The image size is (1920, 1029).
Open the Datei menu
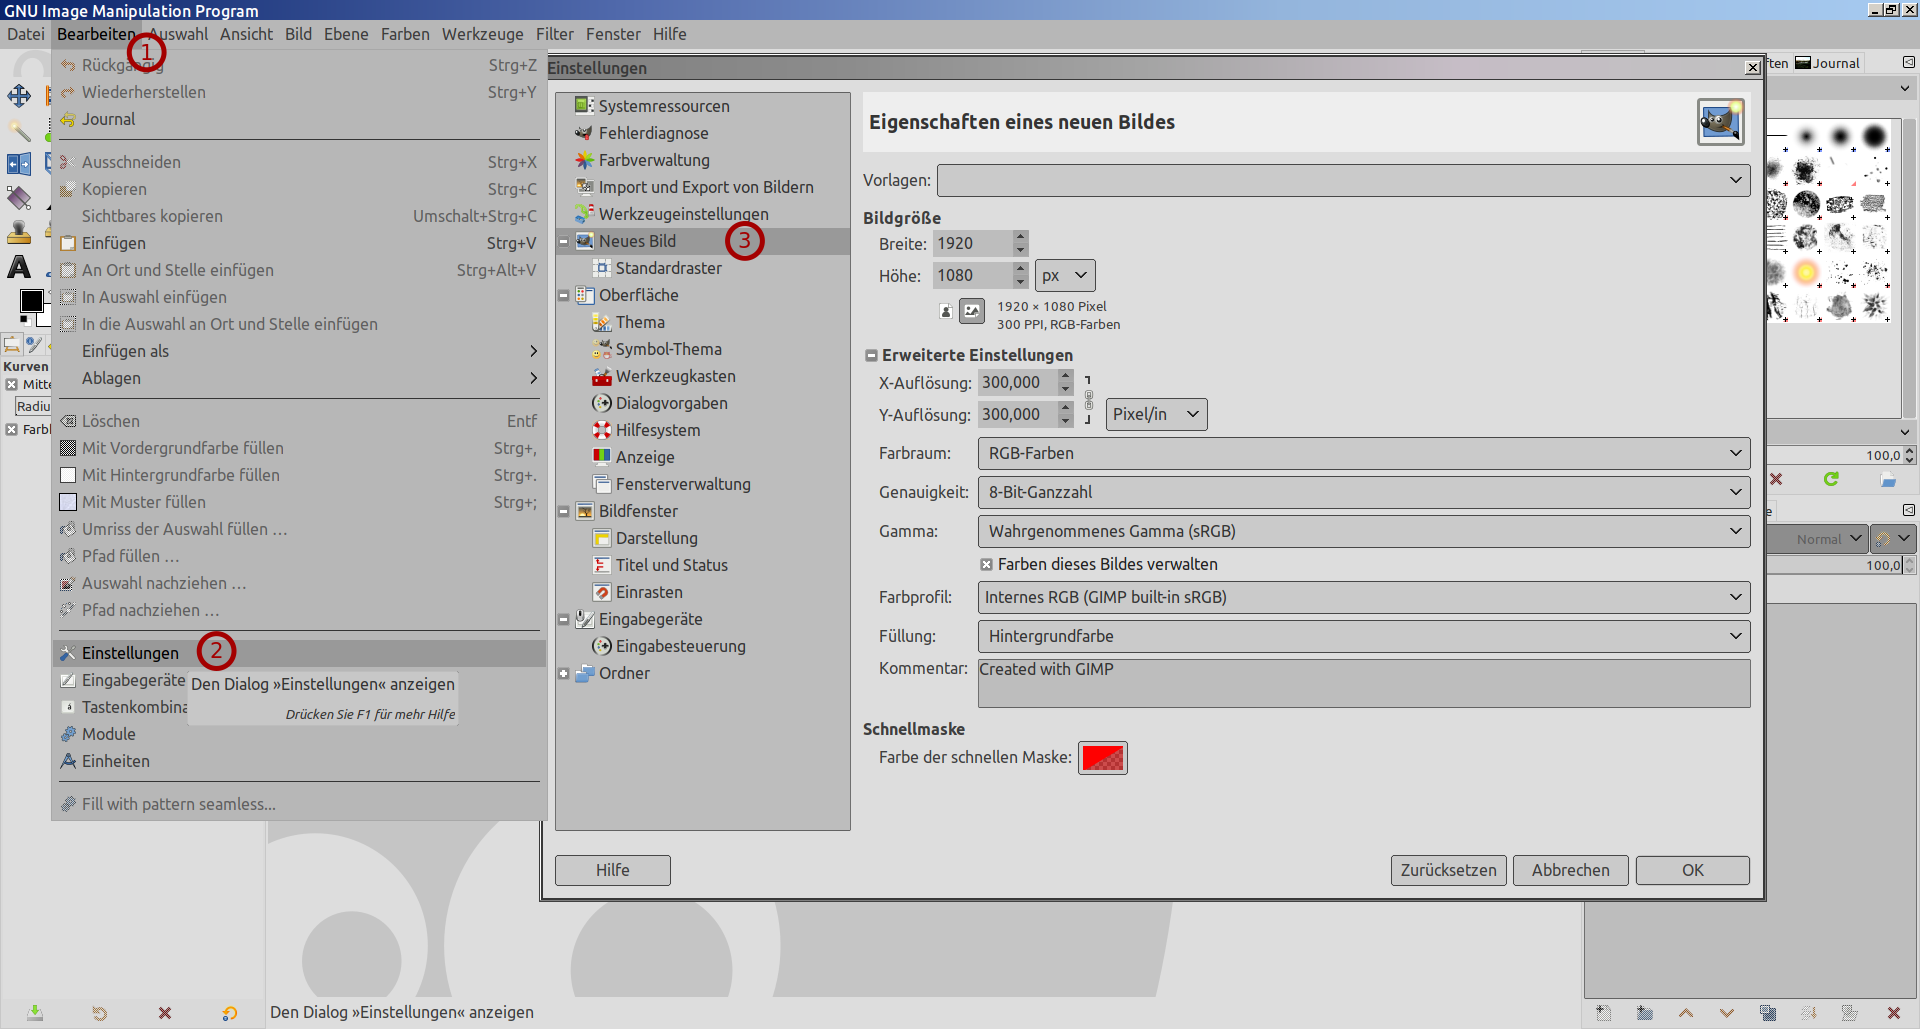[26, 34]
